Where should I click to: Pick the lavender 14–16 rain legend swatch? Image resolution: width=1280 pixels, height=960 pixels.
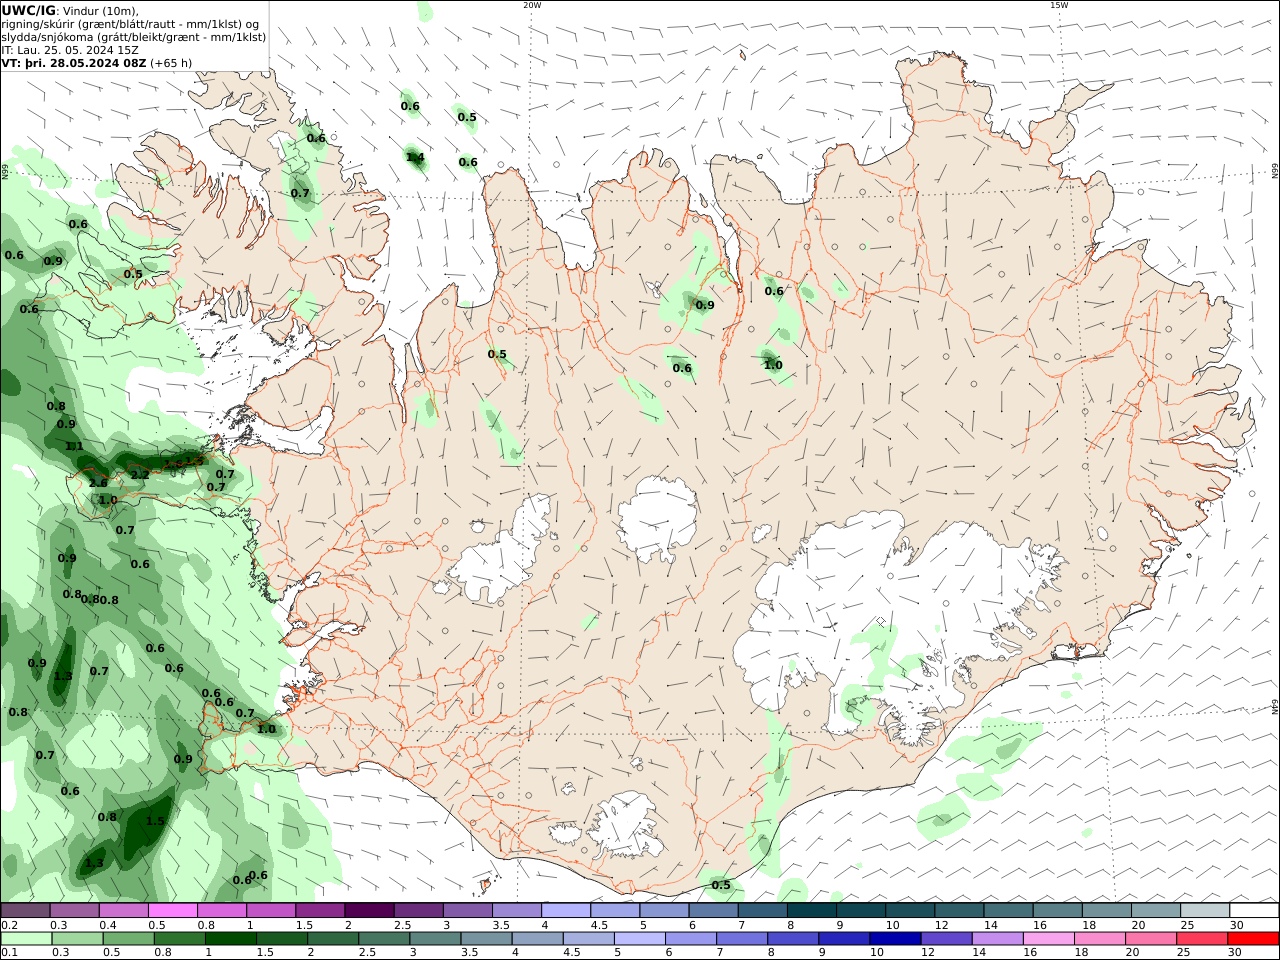tap(997, 939)
